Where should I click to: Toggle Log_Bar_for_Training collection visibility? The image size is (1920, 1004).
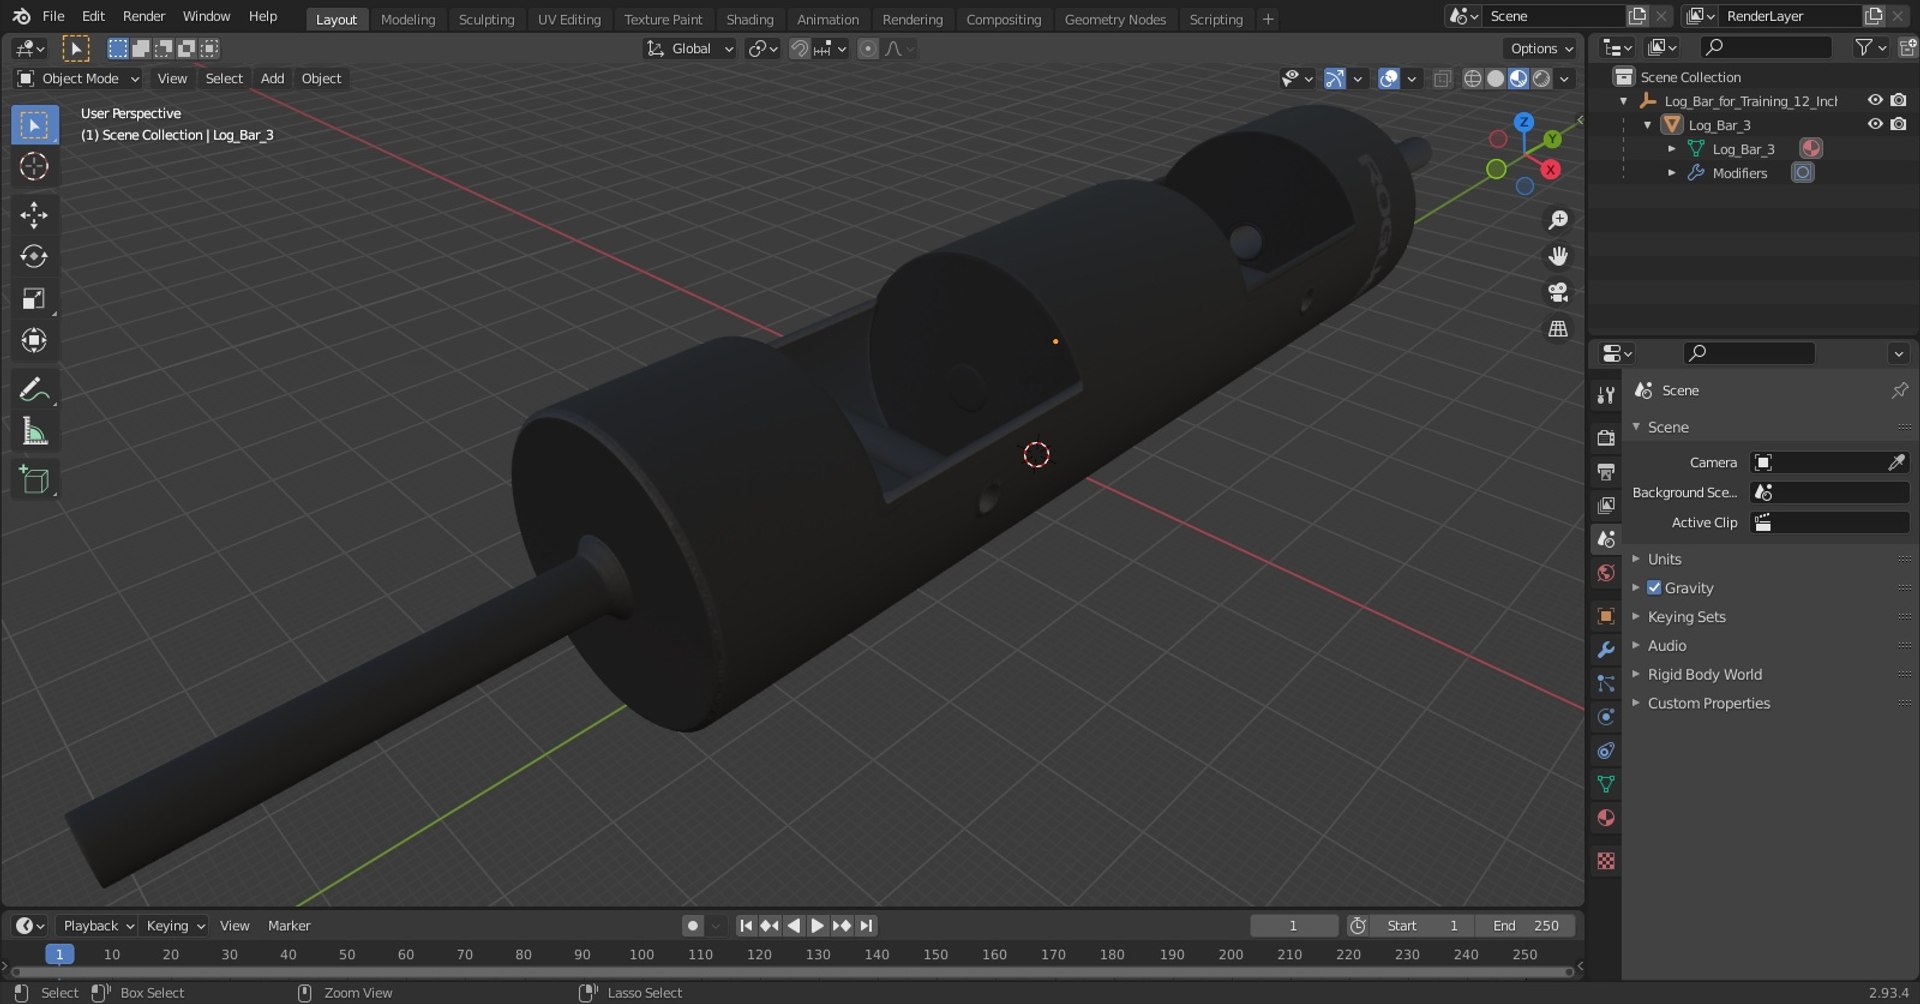tap(1875, 100)
